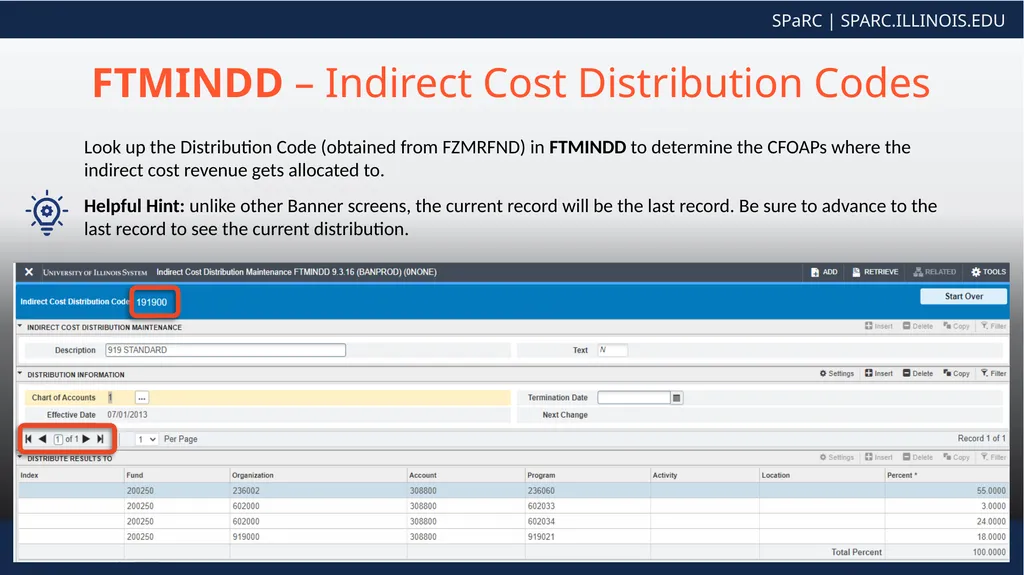This screenshot has height=575, width=1024.
Task: Click Insert in the Distribute Results To header
Action: click(878, 457)
